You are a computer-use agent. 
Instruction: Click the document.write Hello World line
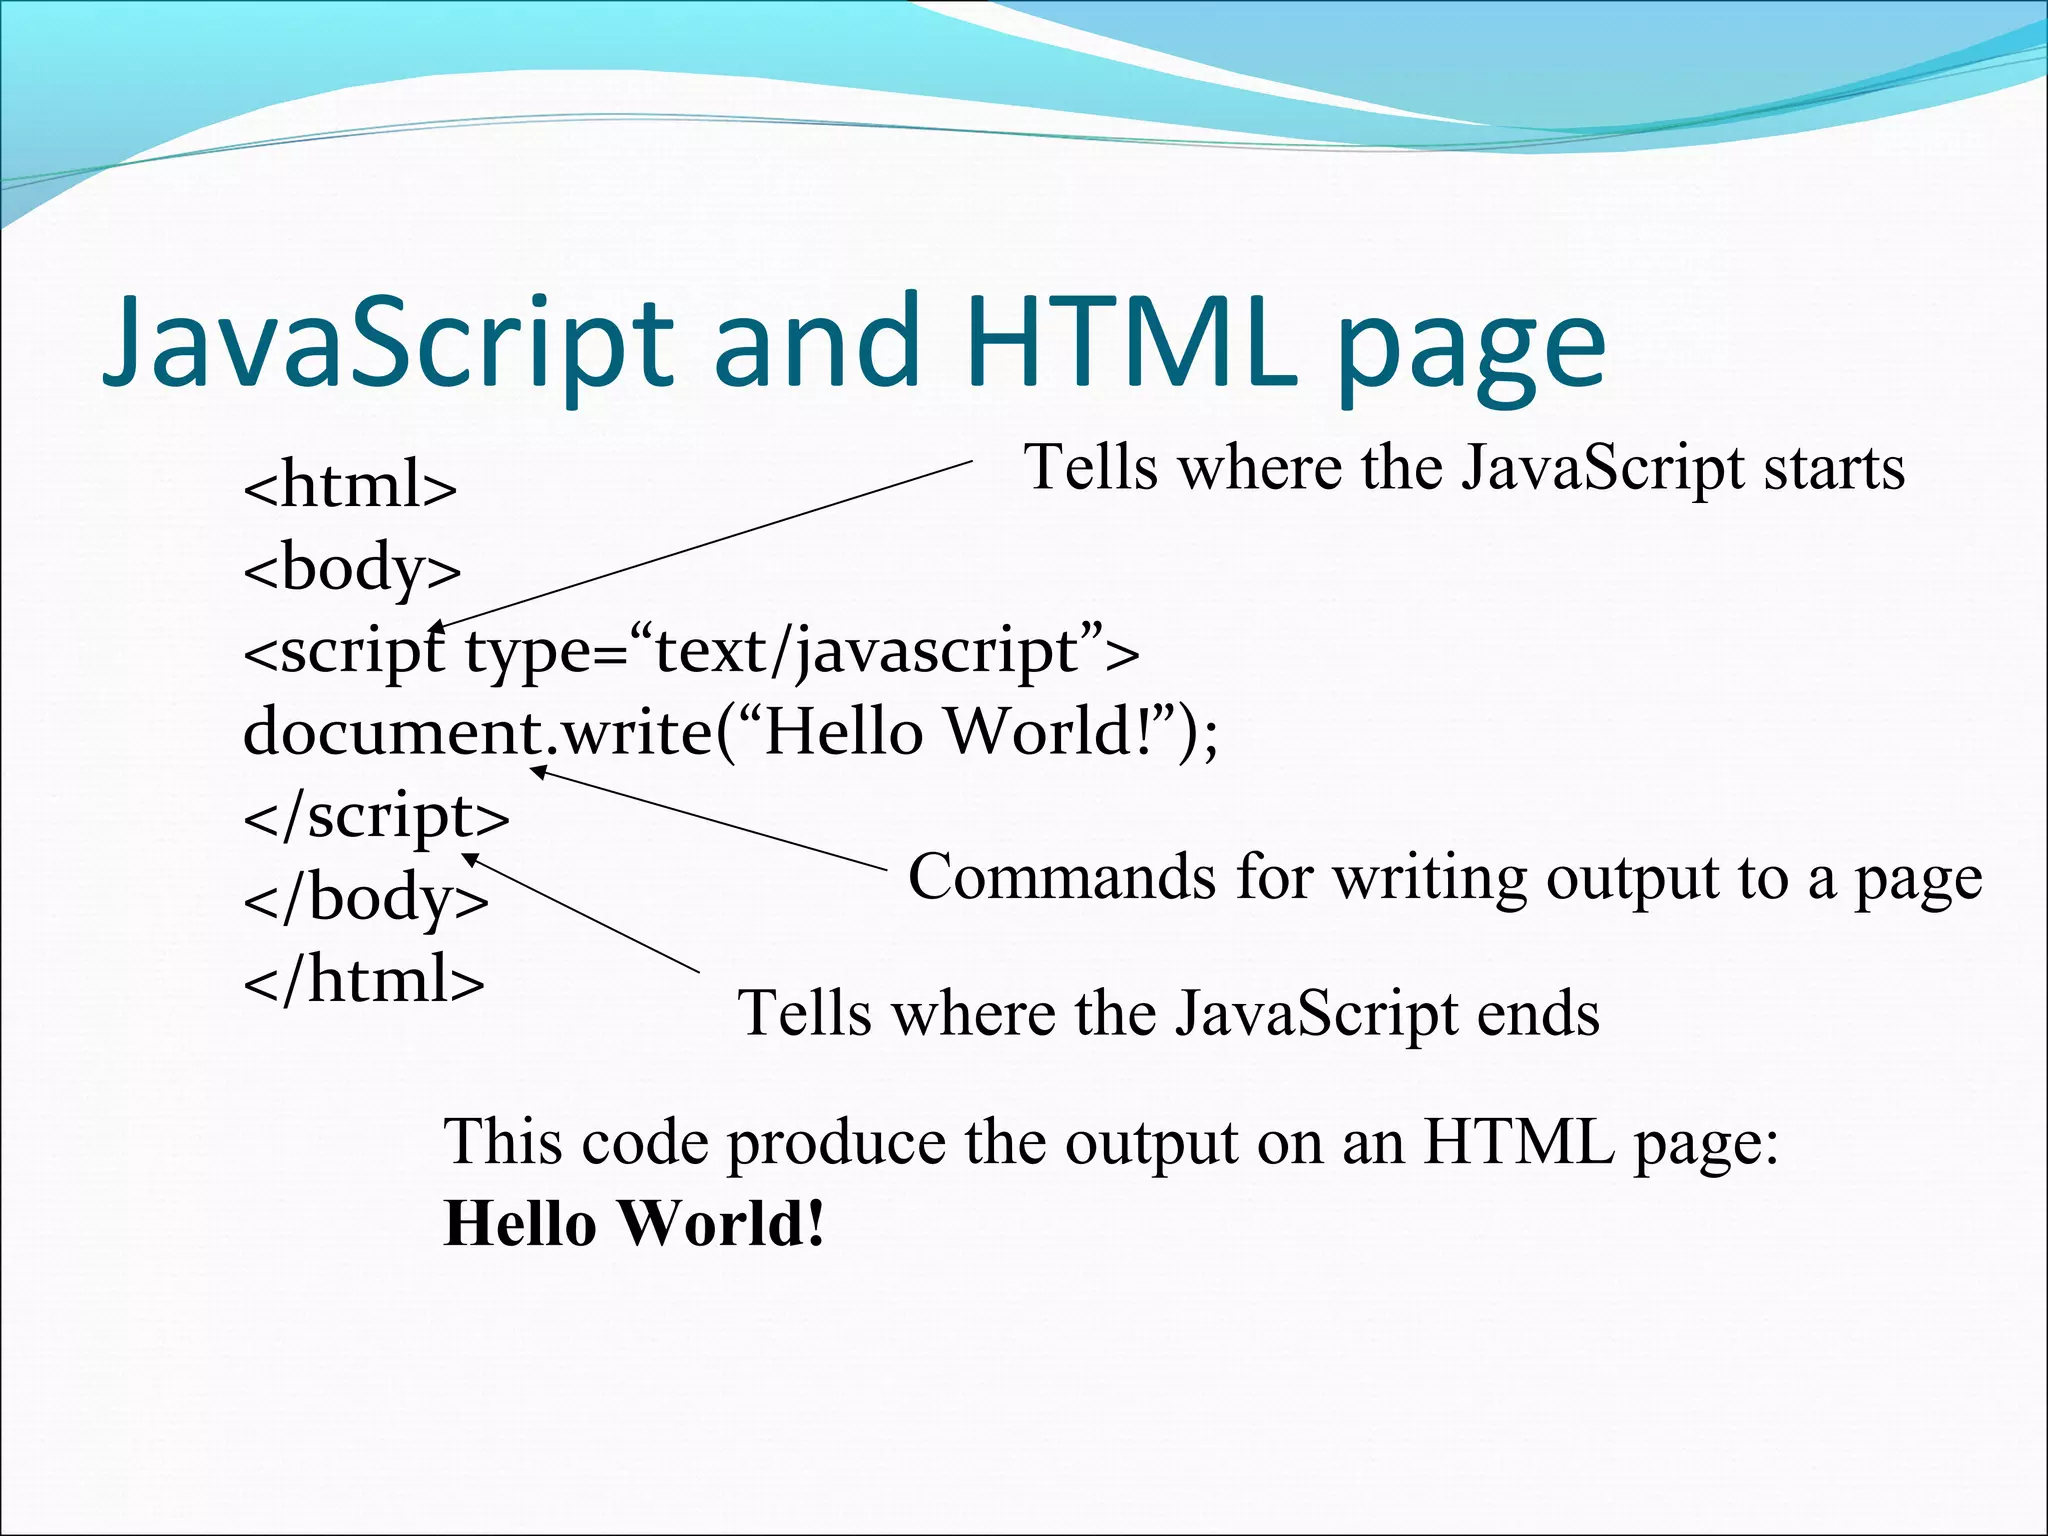[x=730, y=732]
